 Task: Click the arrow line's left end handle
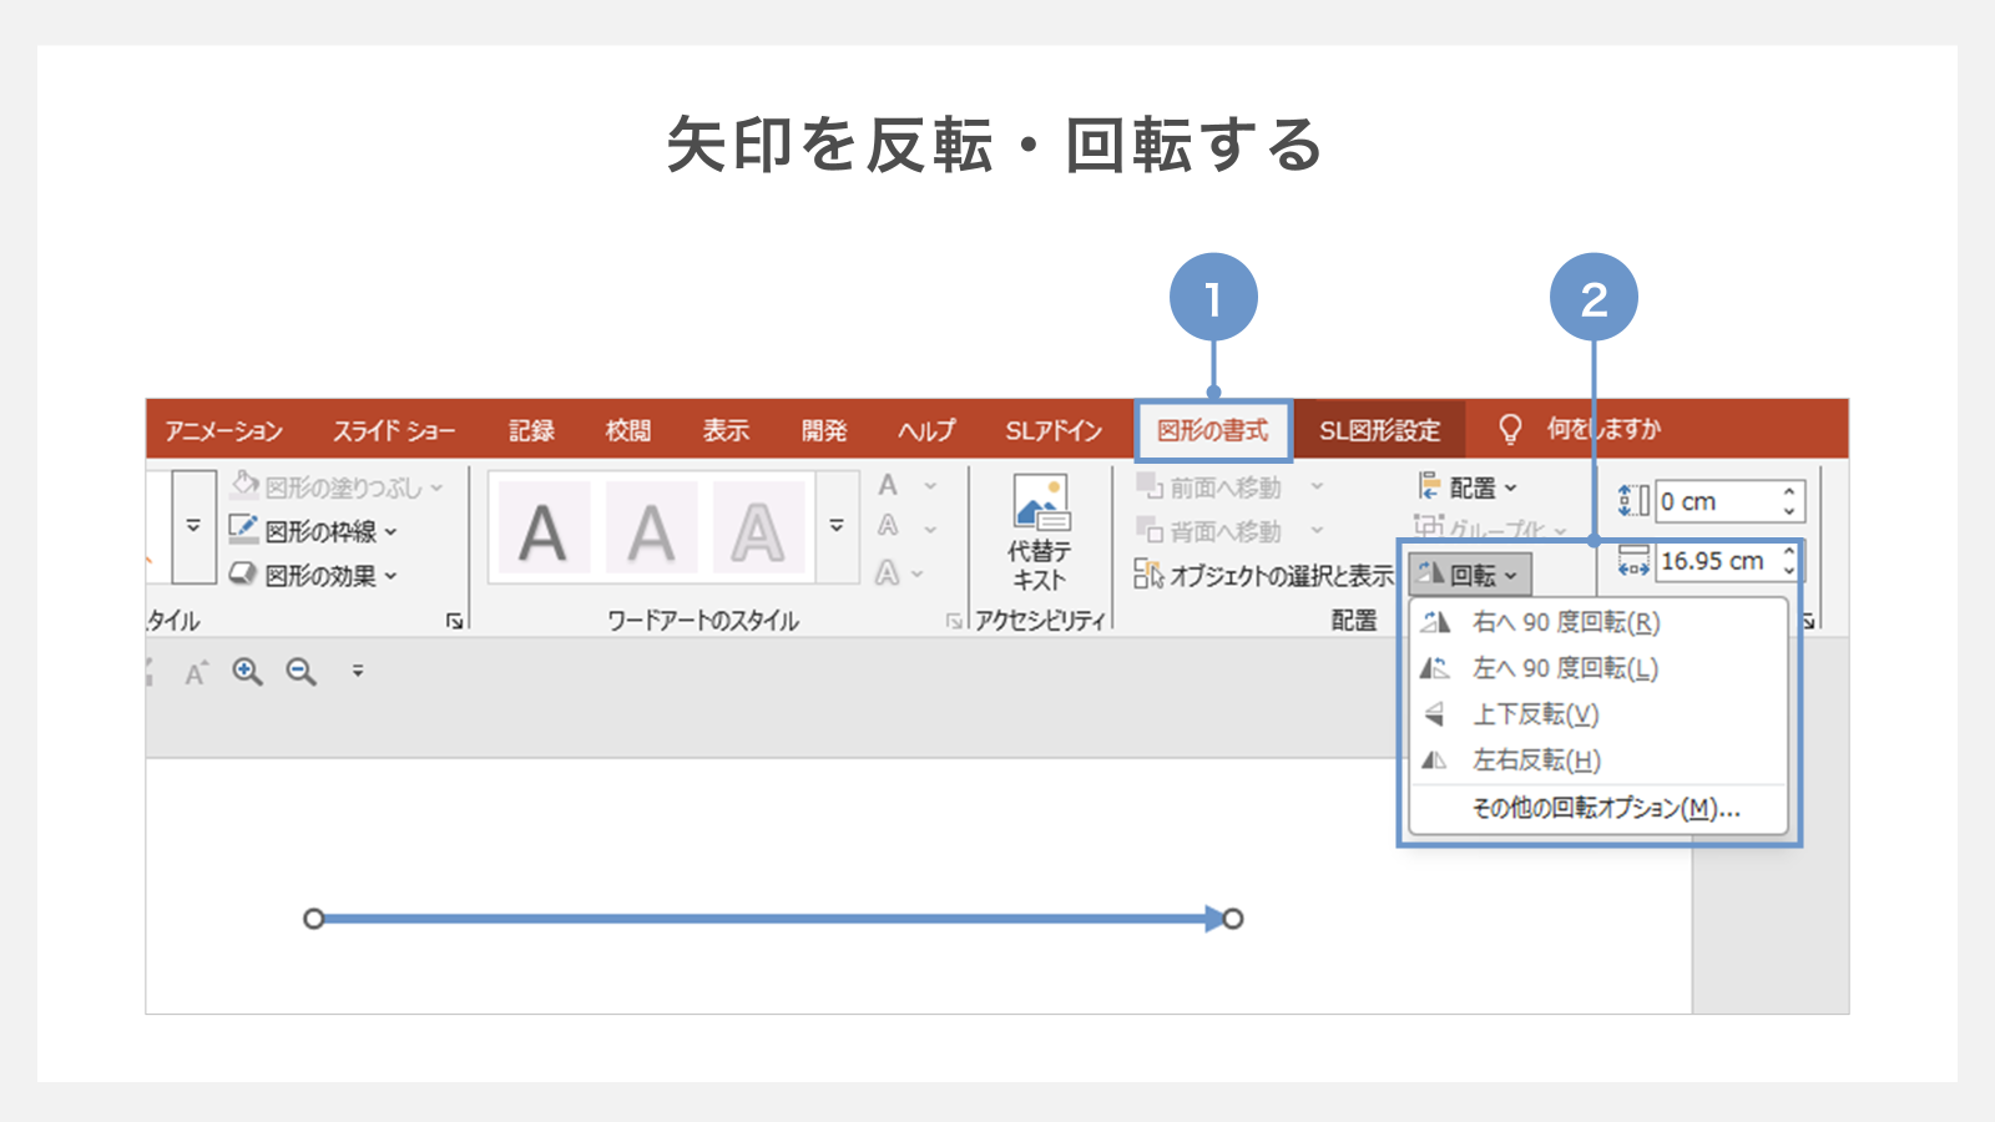pos(314,918)
